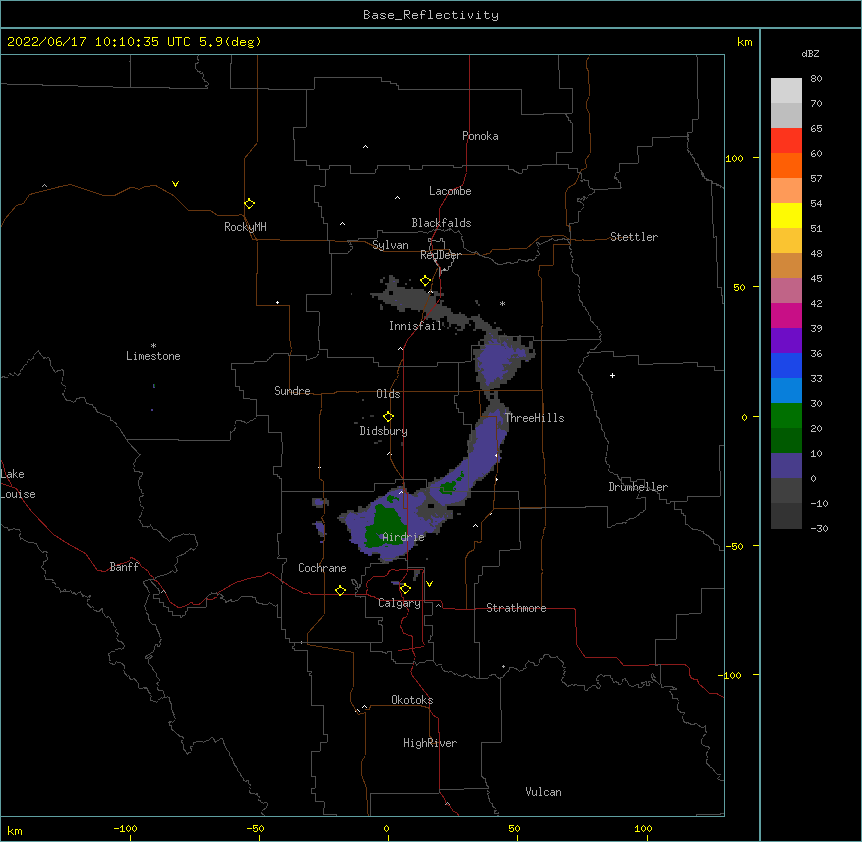Select the red 60–65 dBZ legend swatch

click(786, 140)
